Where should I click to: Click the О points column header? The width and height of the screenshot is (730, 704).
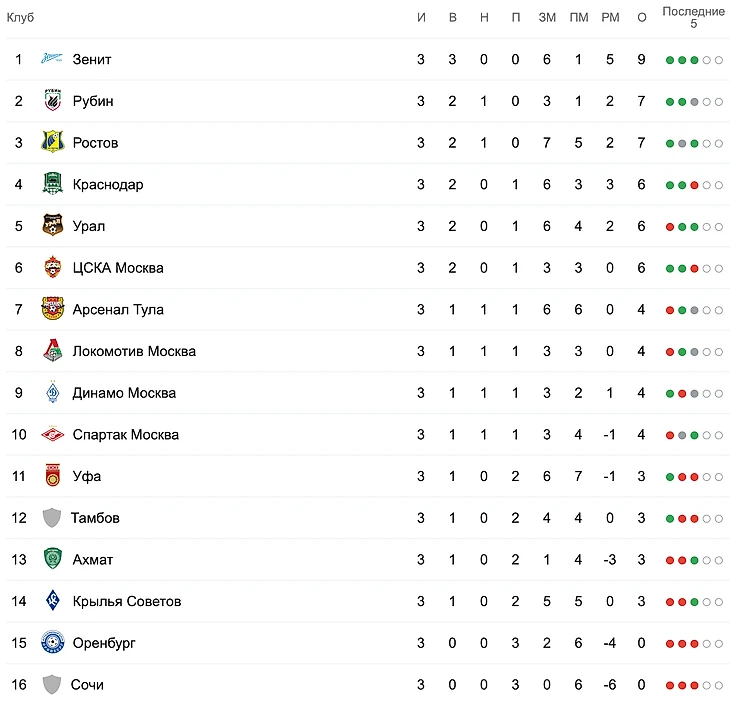click(x=641, y=18)
